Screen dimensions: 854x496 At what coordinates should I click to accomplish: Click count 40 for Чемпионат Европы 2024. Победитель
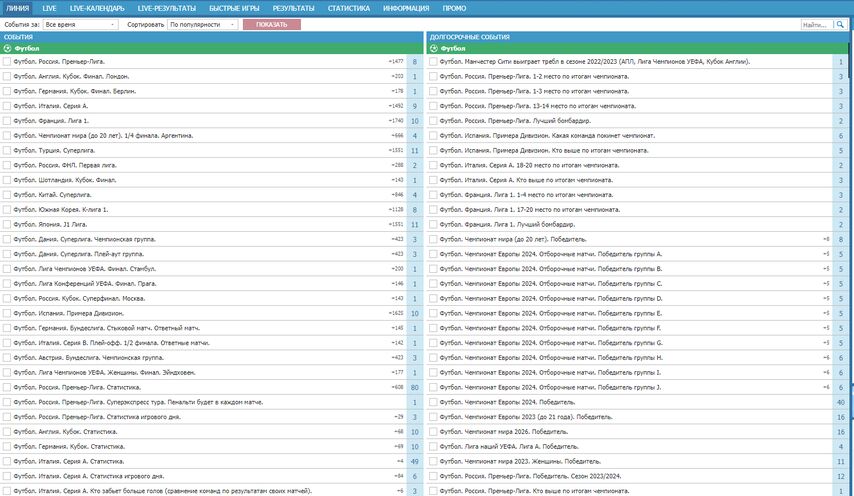click(840, 402)
